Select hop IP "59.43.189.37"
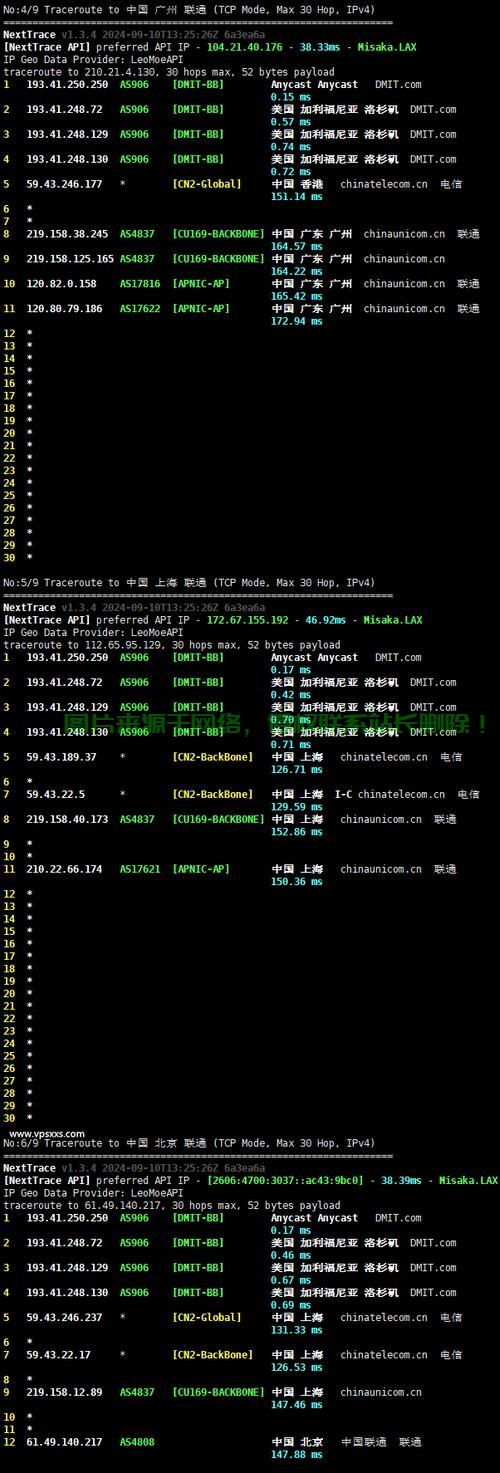Viewport: 500px width, 1473px height. [61, 757]
